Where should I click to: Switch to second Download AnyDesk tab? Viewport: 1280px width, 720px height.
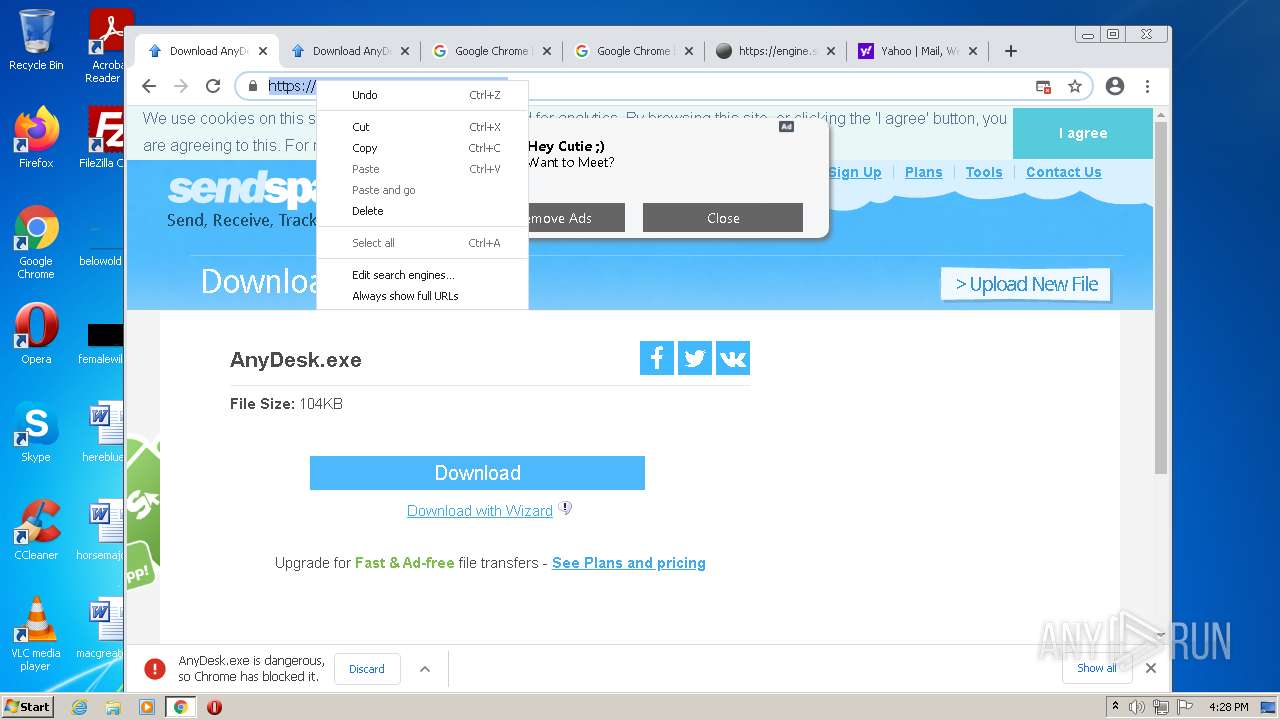tap(349, 51)
